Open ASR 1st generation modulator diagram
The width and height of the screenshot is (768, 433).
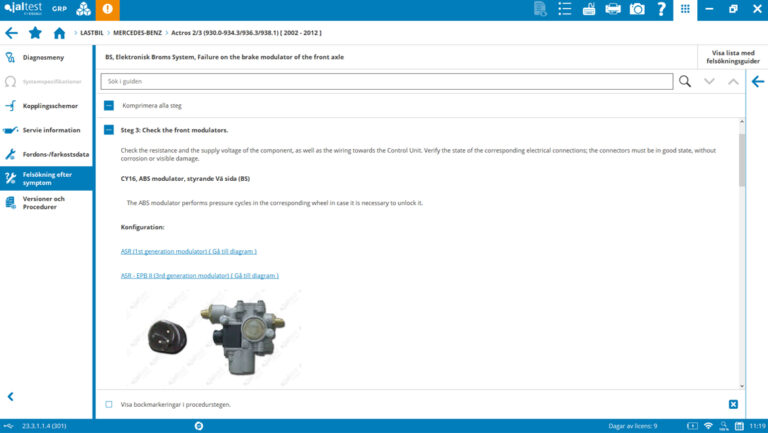point(189,251)
